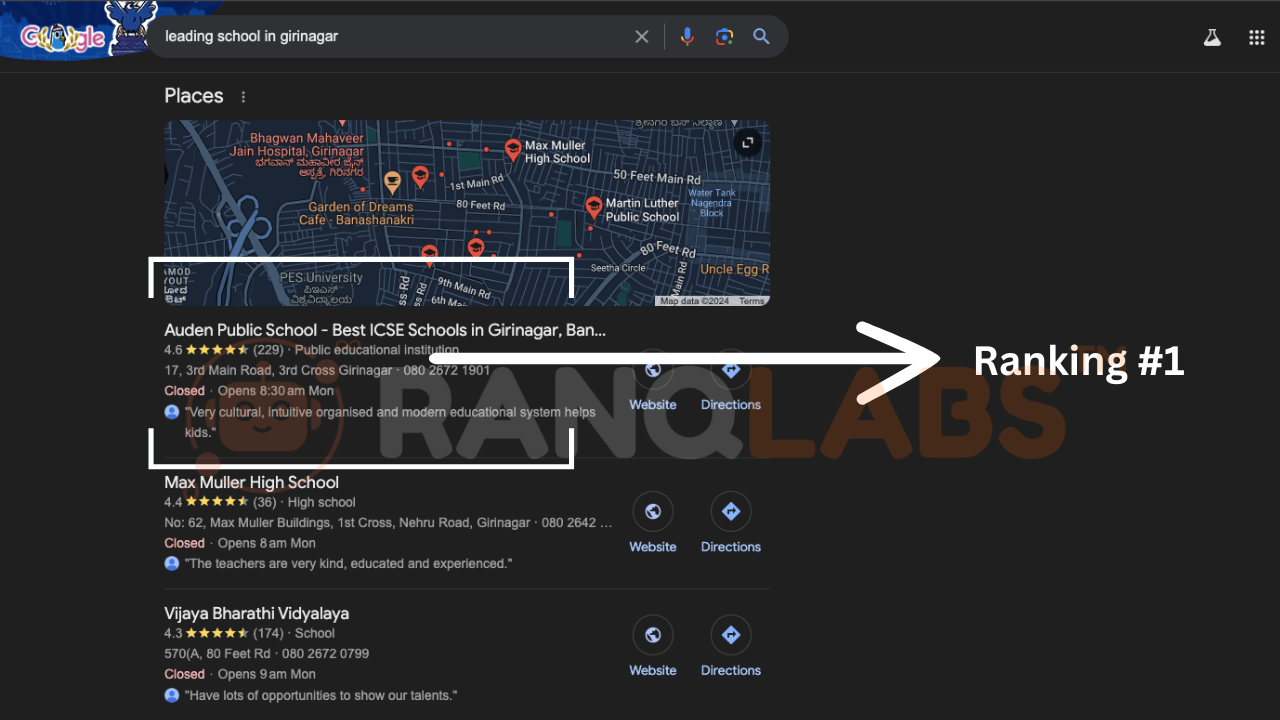The width and height of the screenshot is (1280, 720).
Task: Open Vijaya Bharathi Vidyalaya listing title
Action: pyautogui.click(x=257, y=613)
